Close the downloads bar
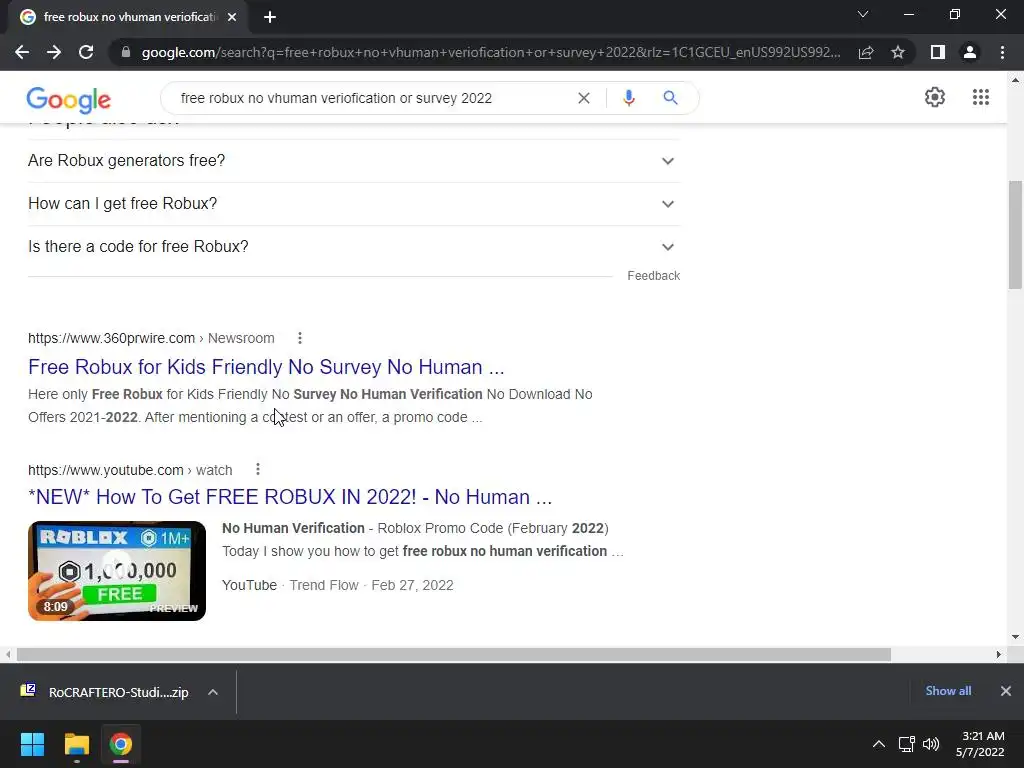 1006,691
